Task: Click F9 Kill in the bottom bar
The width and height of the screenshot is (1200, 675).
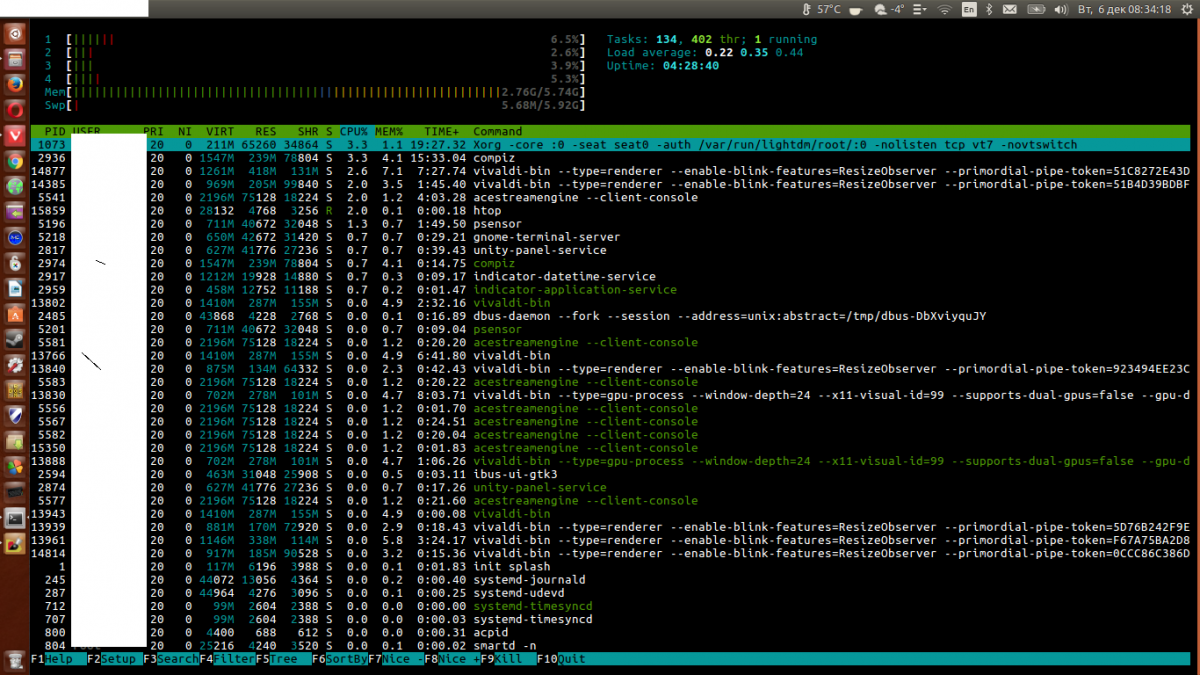Action: (x=508, y=660)
